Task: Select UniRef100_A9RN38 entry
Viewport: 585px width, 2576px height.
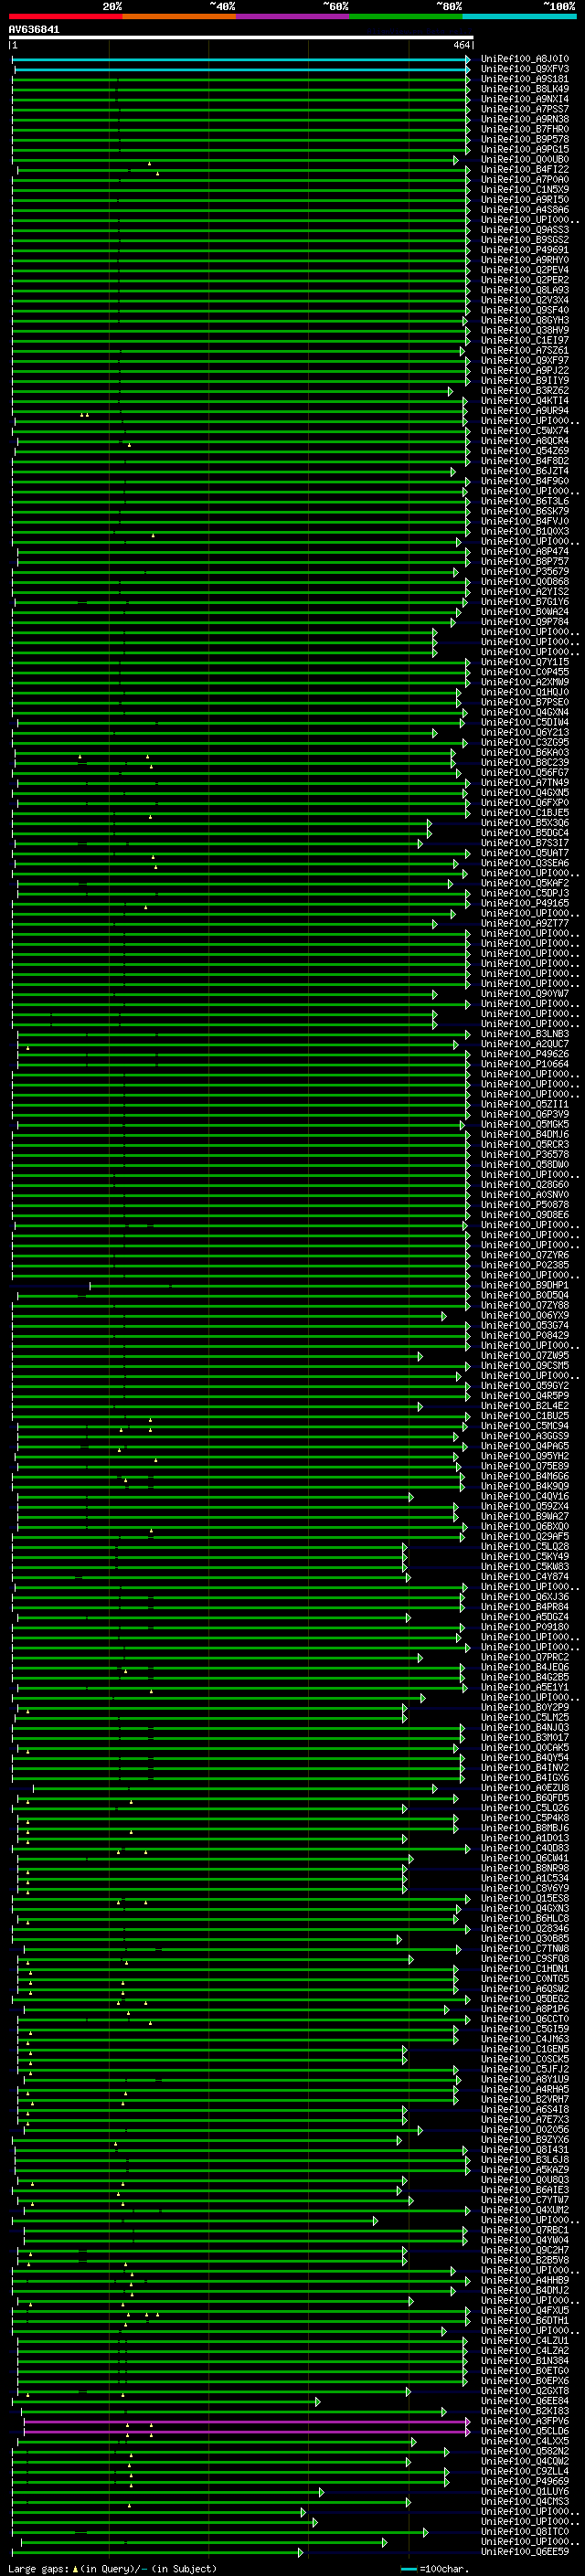Action: pyautogui.click(x=525, y=119)
